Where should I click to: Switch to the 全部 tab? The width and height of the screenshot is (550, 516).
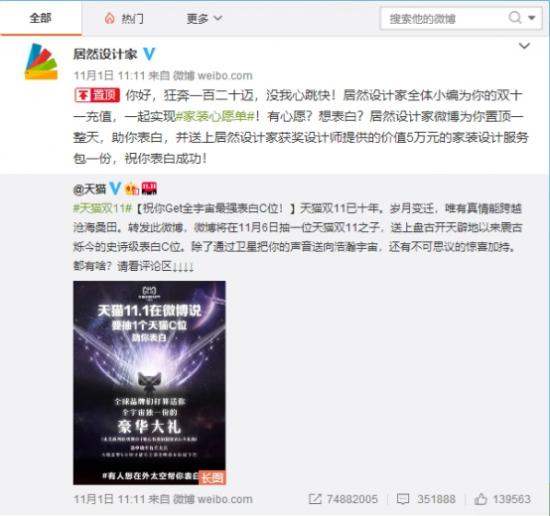[x=41, y=18]
